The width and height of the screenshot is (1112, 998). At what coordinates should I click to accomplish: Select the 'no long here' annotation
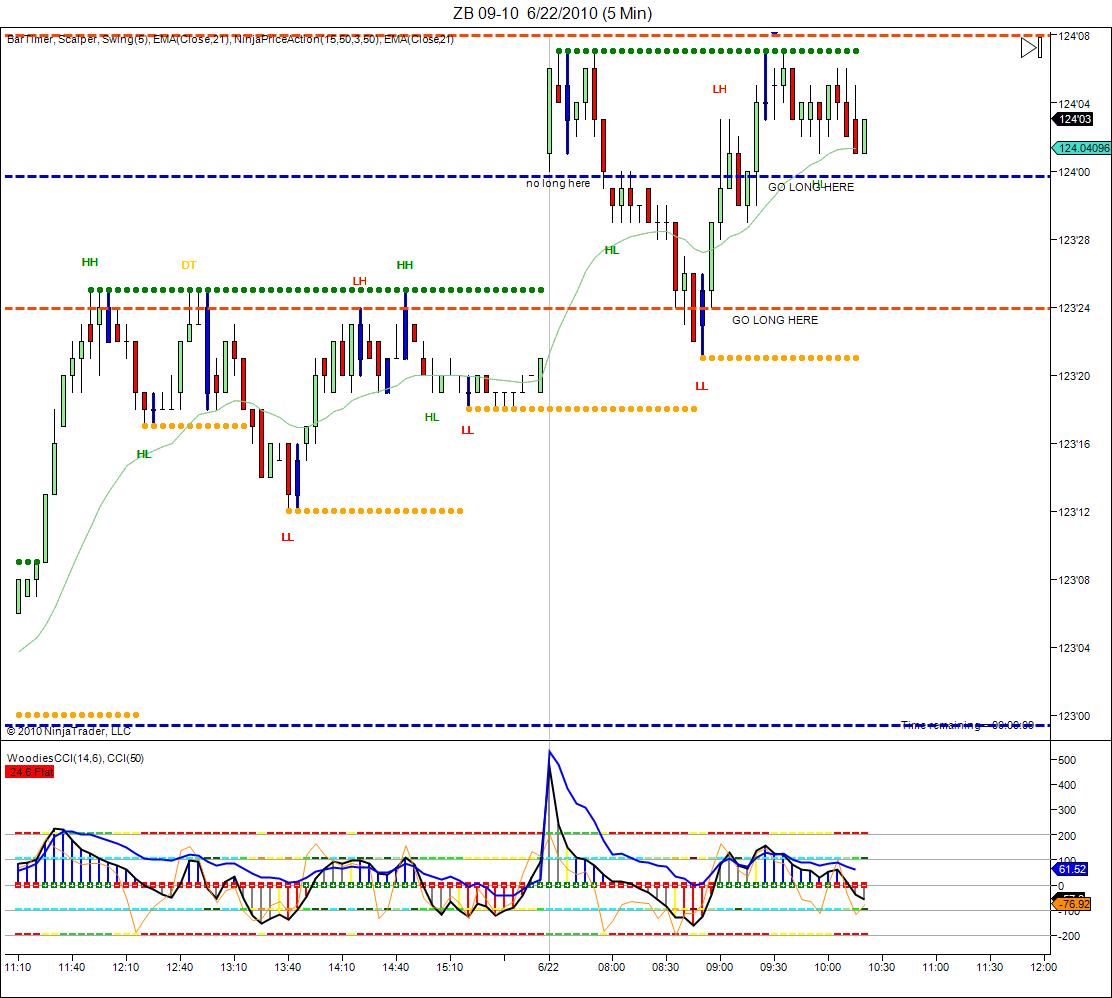point(558,183)
